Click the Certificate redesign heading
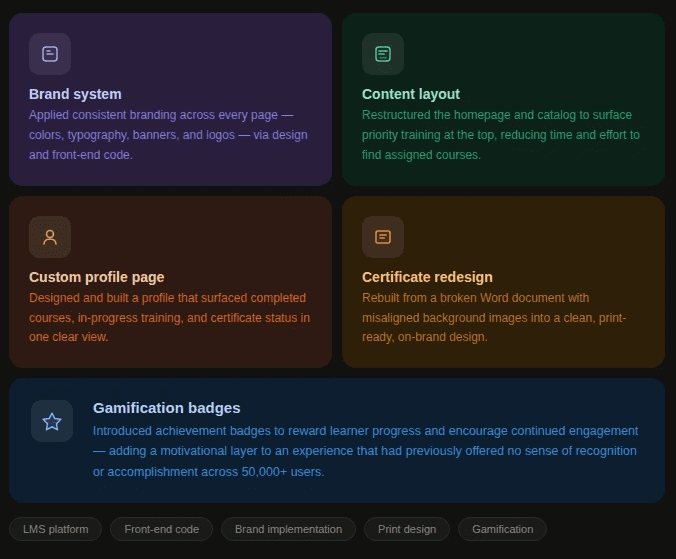The height and width of the screenshot is (559, 676). 427,277
